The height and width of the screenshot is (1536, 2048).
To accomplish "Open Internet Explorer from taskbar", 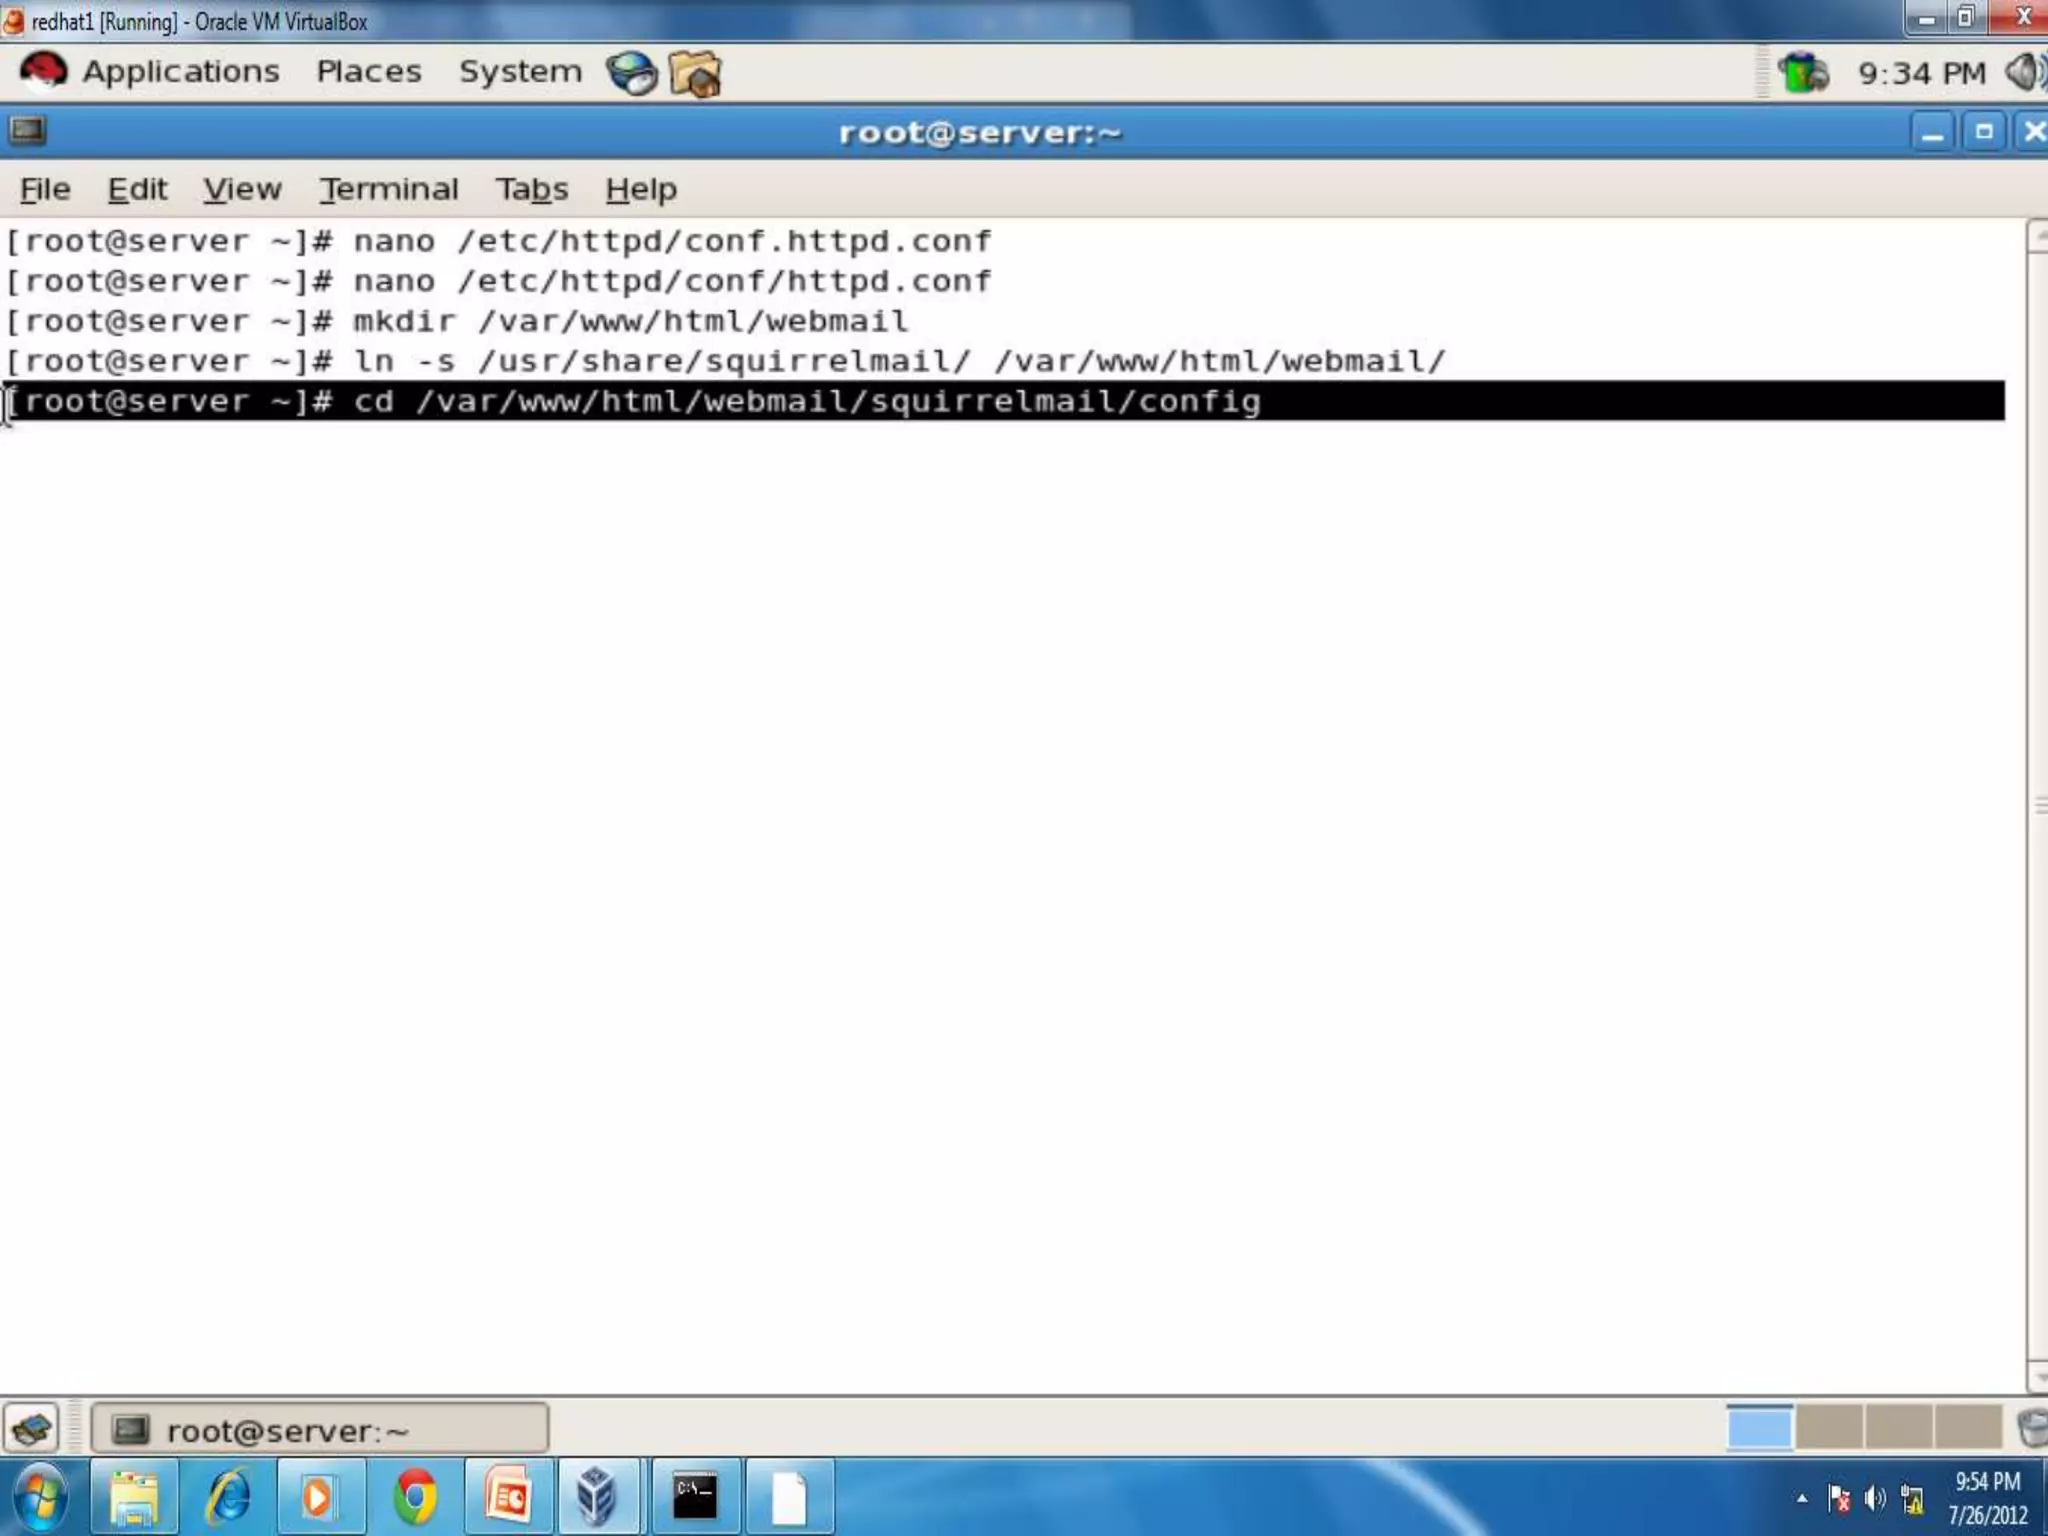I will [x=228, y=1497].
